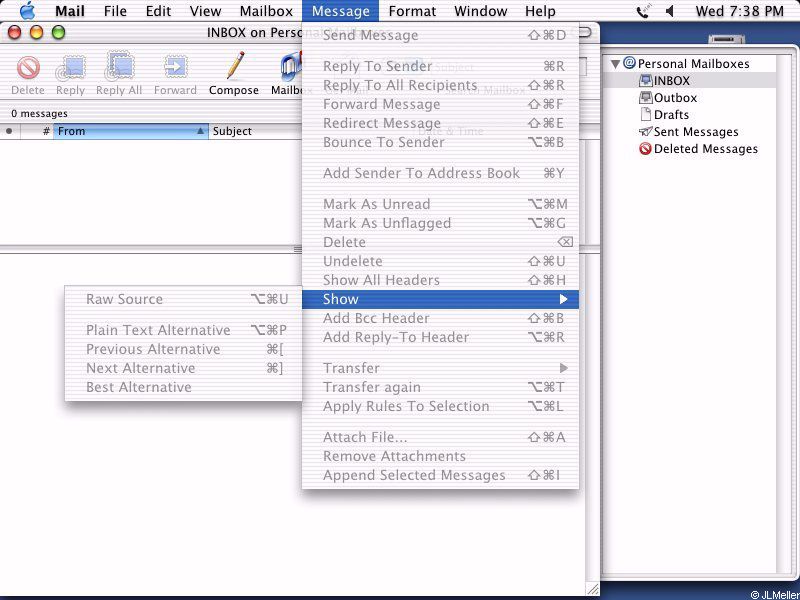Choose Raw Source in the Show submenu
The width and height of the screenshot is (800, 600).
coord(183,299)
